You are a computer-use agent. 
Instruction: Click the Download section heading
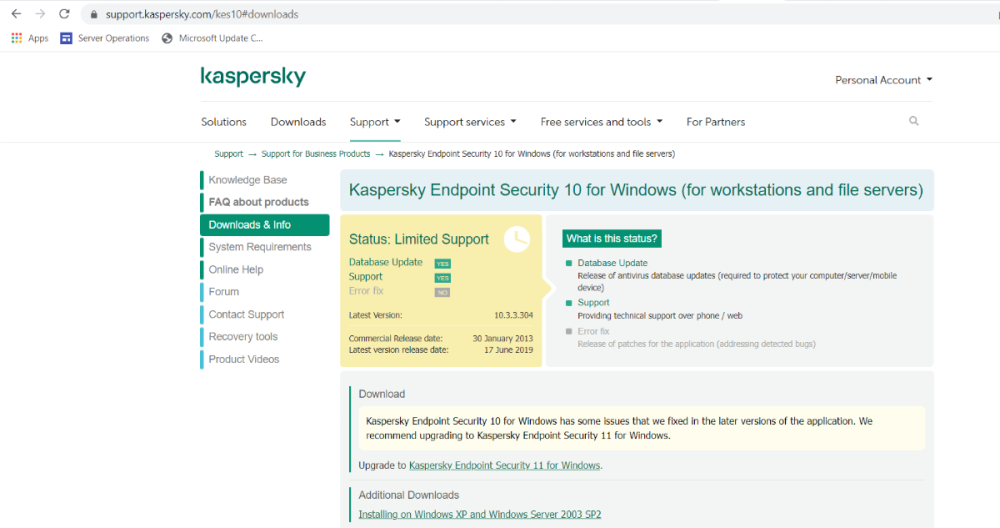[381, 394]
